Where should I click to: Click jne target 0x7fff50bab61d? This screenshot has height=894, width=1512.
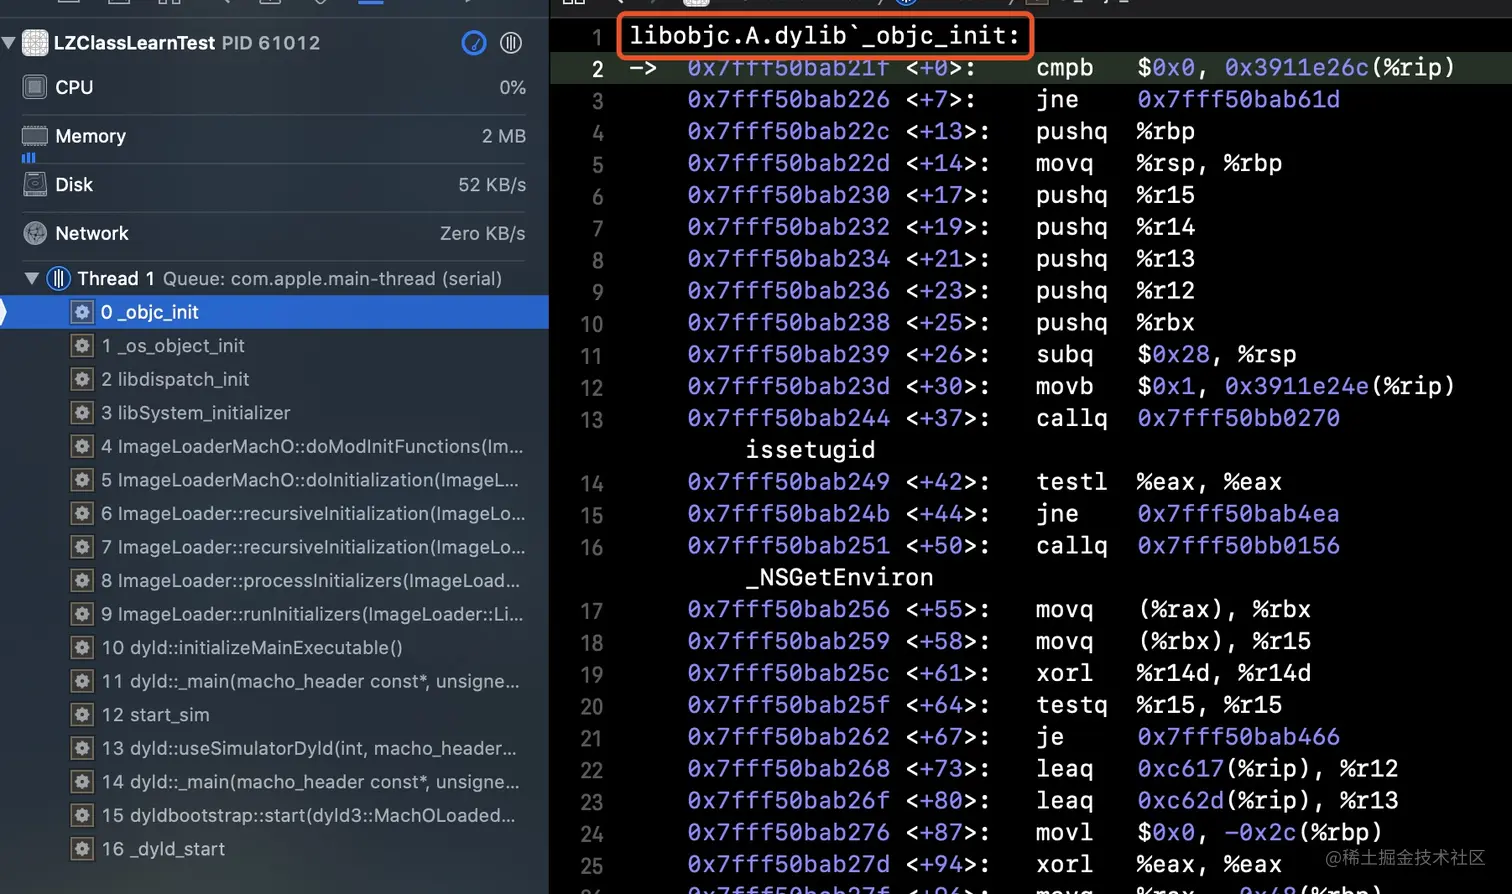1238,99
